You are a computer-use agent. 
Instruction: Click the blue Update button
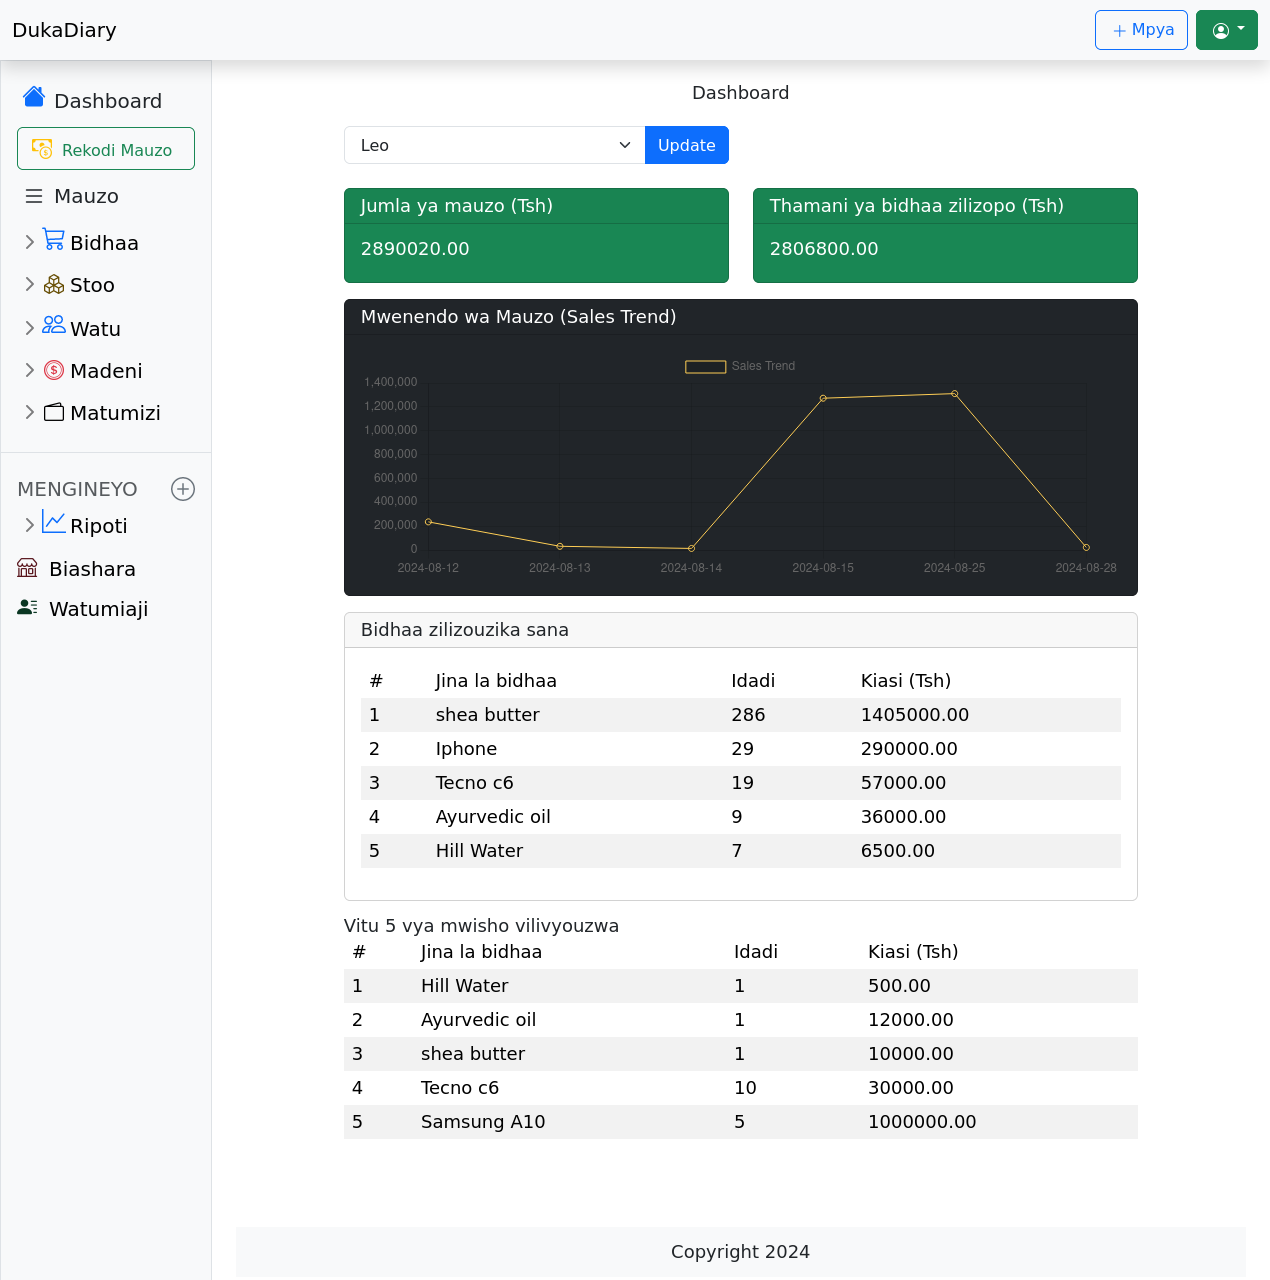point(687,145)
